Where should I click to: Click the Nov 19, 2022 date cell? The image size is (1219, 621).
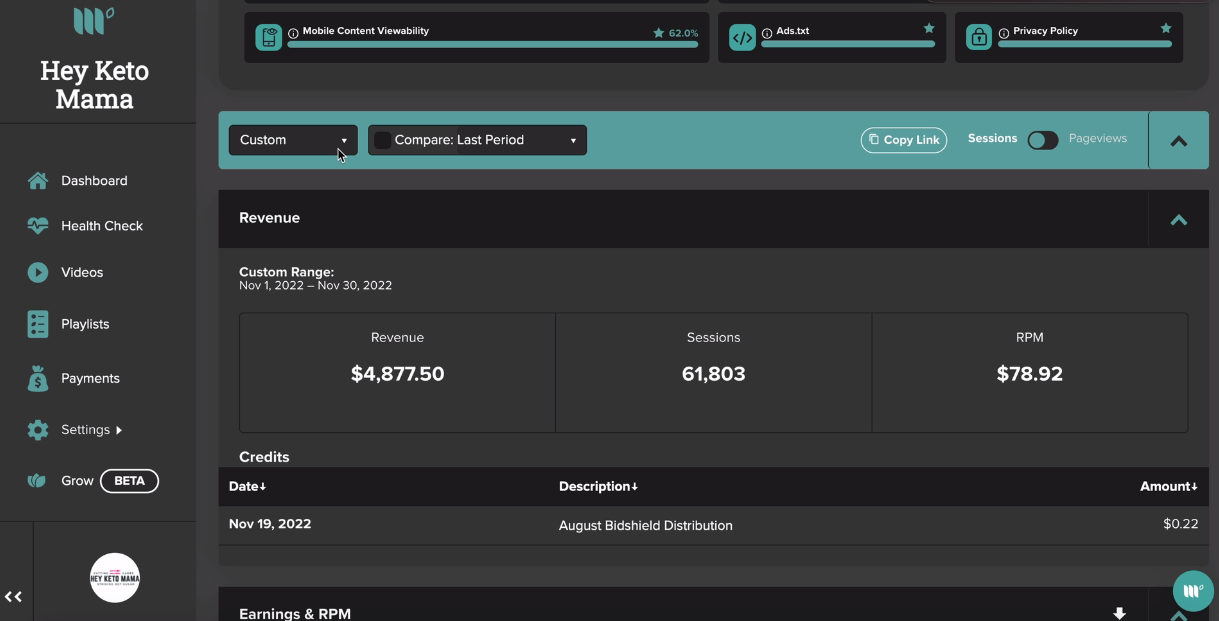coord(270,524)
